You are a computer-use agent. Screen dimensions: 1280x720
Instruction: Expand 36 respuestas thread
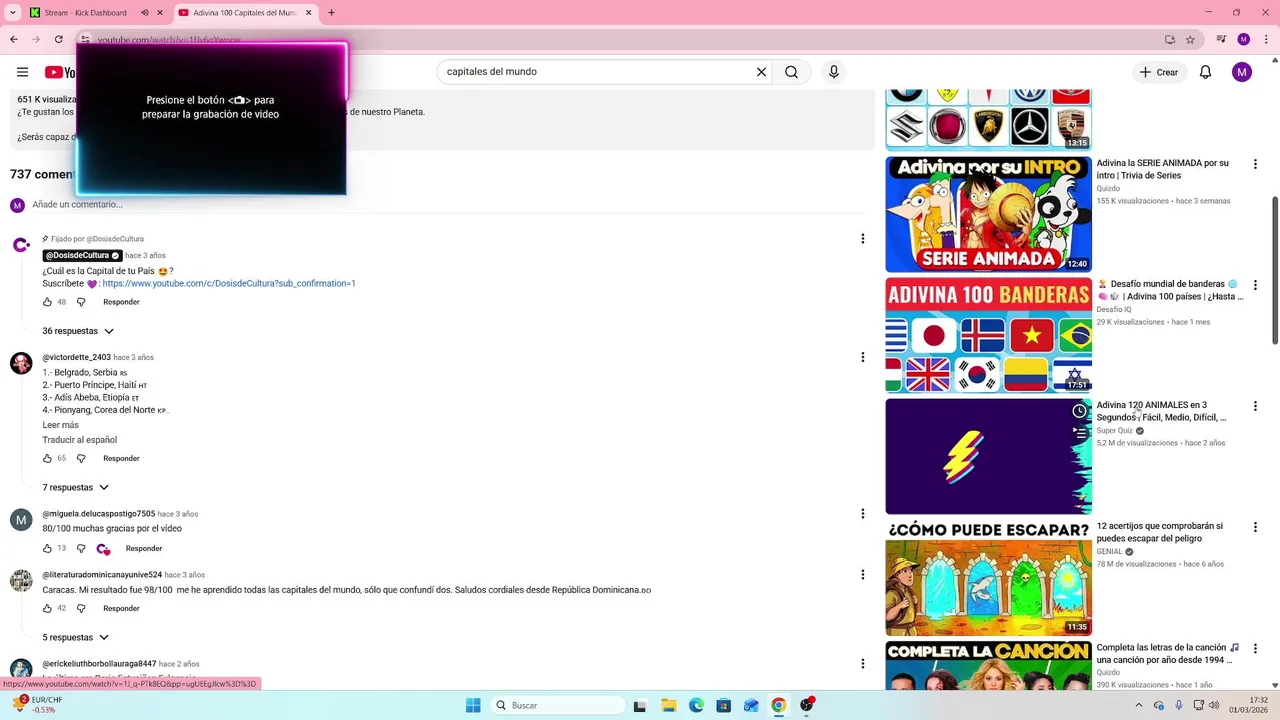[x=78, y=331]
